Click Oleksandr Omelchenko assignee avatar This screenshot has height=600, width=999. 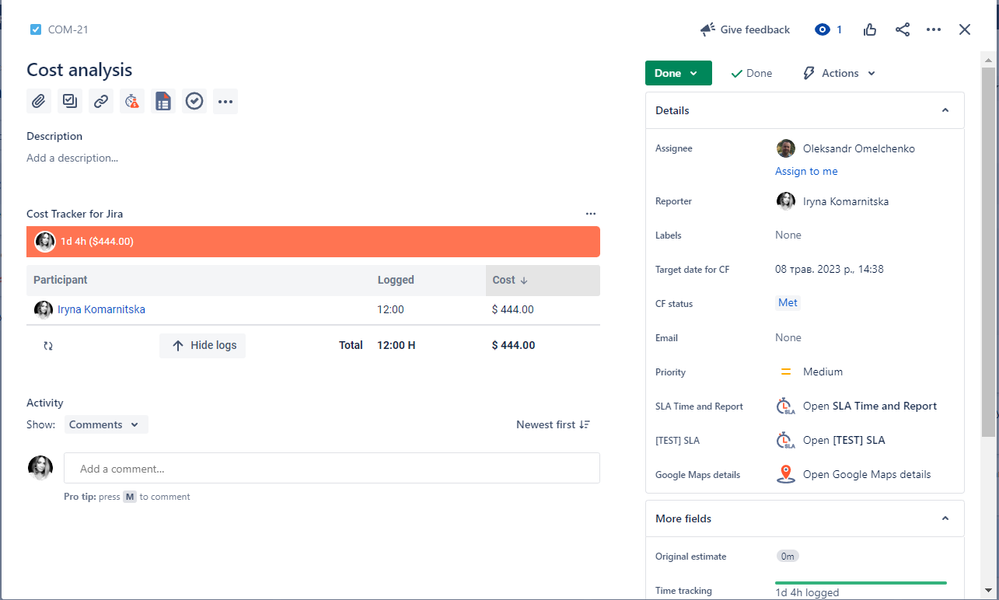[786, 148]
